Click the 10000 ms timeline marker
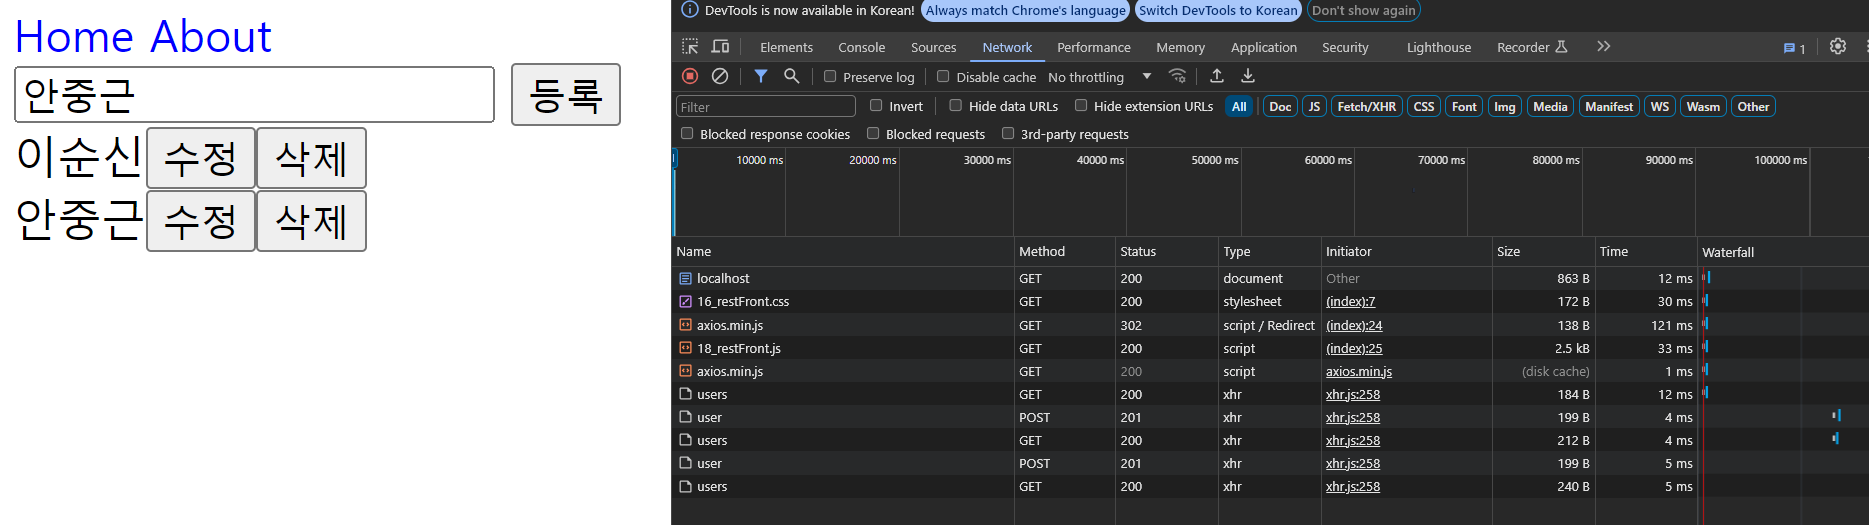The image size is (1869, 525). (759, 160)
